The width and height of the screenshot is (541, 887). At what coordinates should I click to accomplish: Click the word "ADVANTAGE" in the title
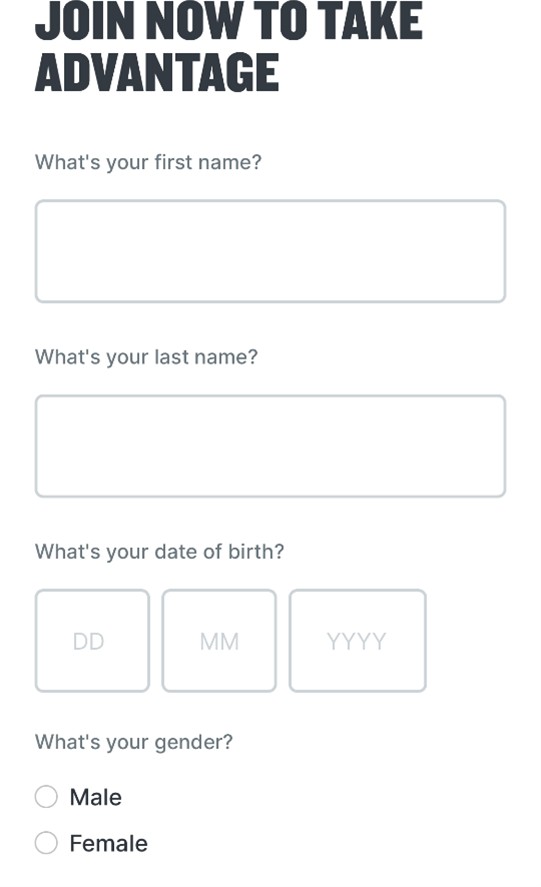(157, 72)
